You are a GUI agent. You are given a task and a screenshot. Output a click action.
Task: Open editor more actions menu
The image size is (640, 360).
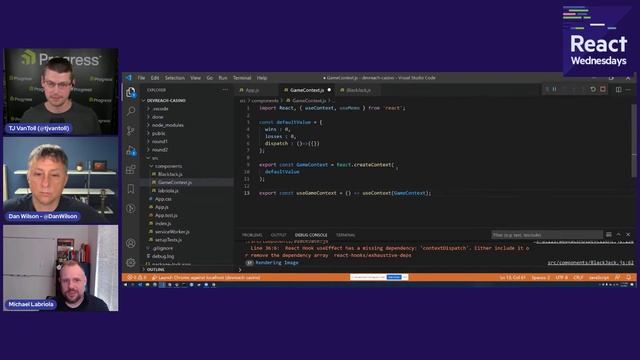628,89
